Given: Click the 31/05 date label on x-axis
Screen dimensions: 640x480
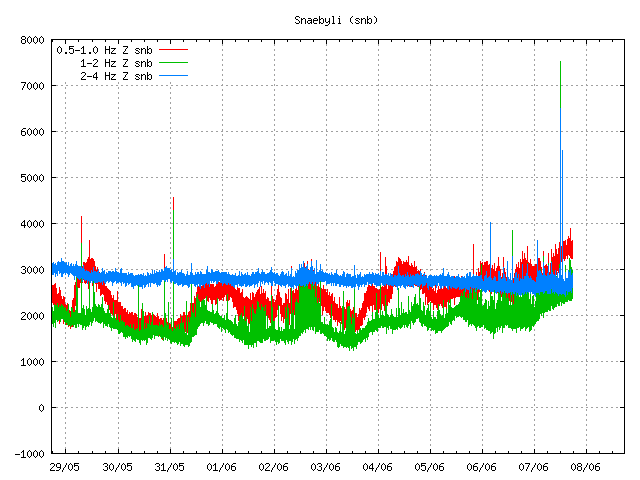Looking at the screenshot, I should point(170,467).
